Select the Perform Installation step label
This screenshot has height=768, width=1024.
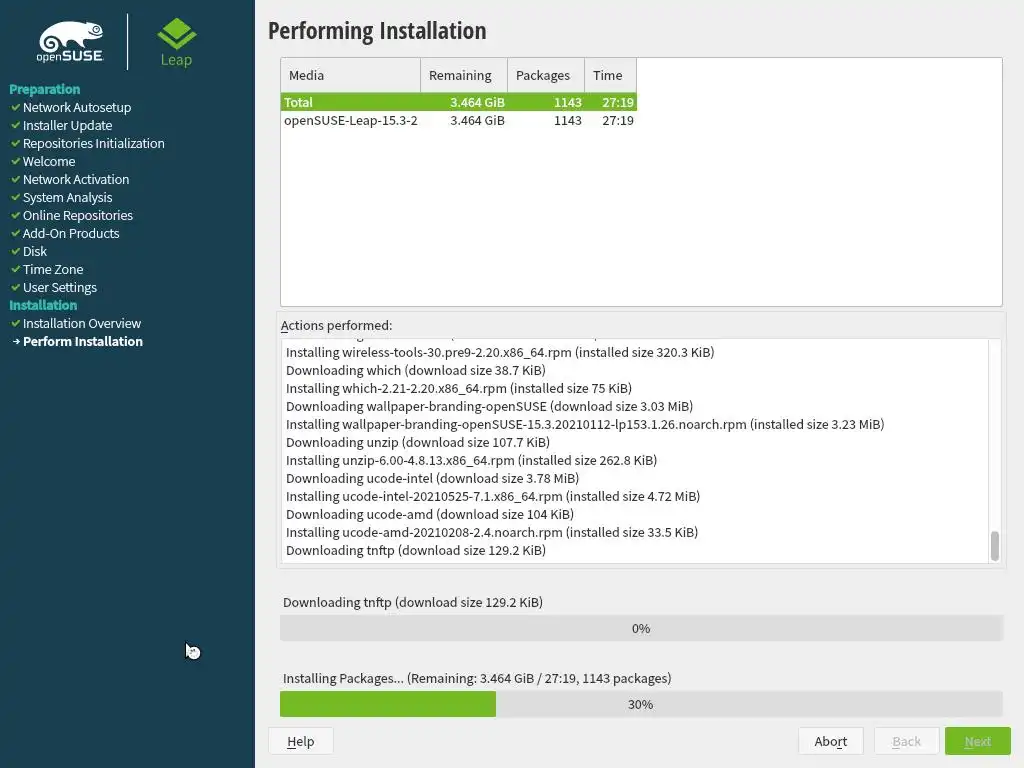tap(82, 342)
